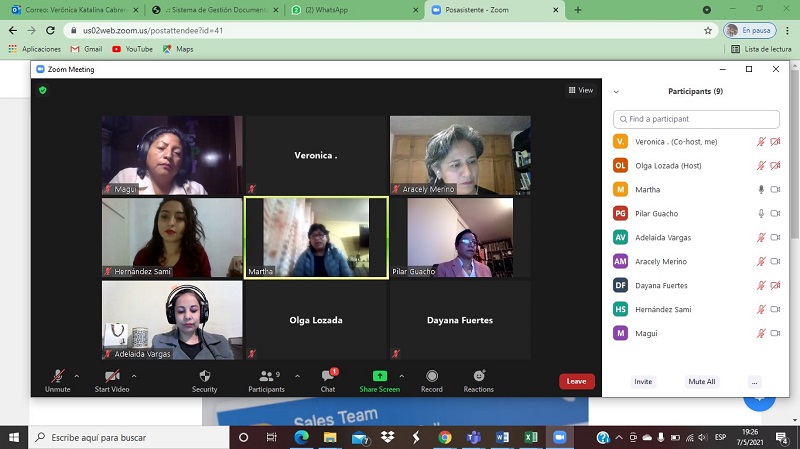The height and width of the screenshot is (449, 800).
Task: Toggle Start Video camera button
Action: pyautogui.click(x=111, y=377)
